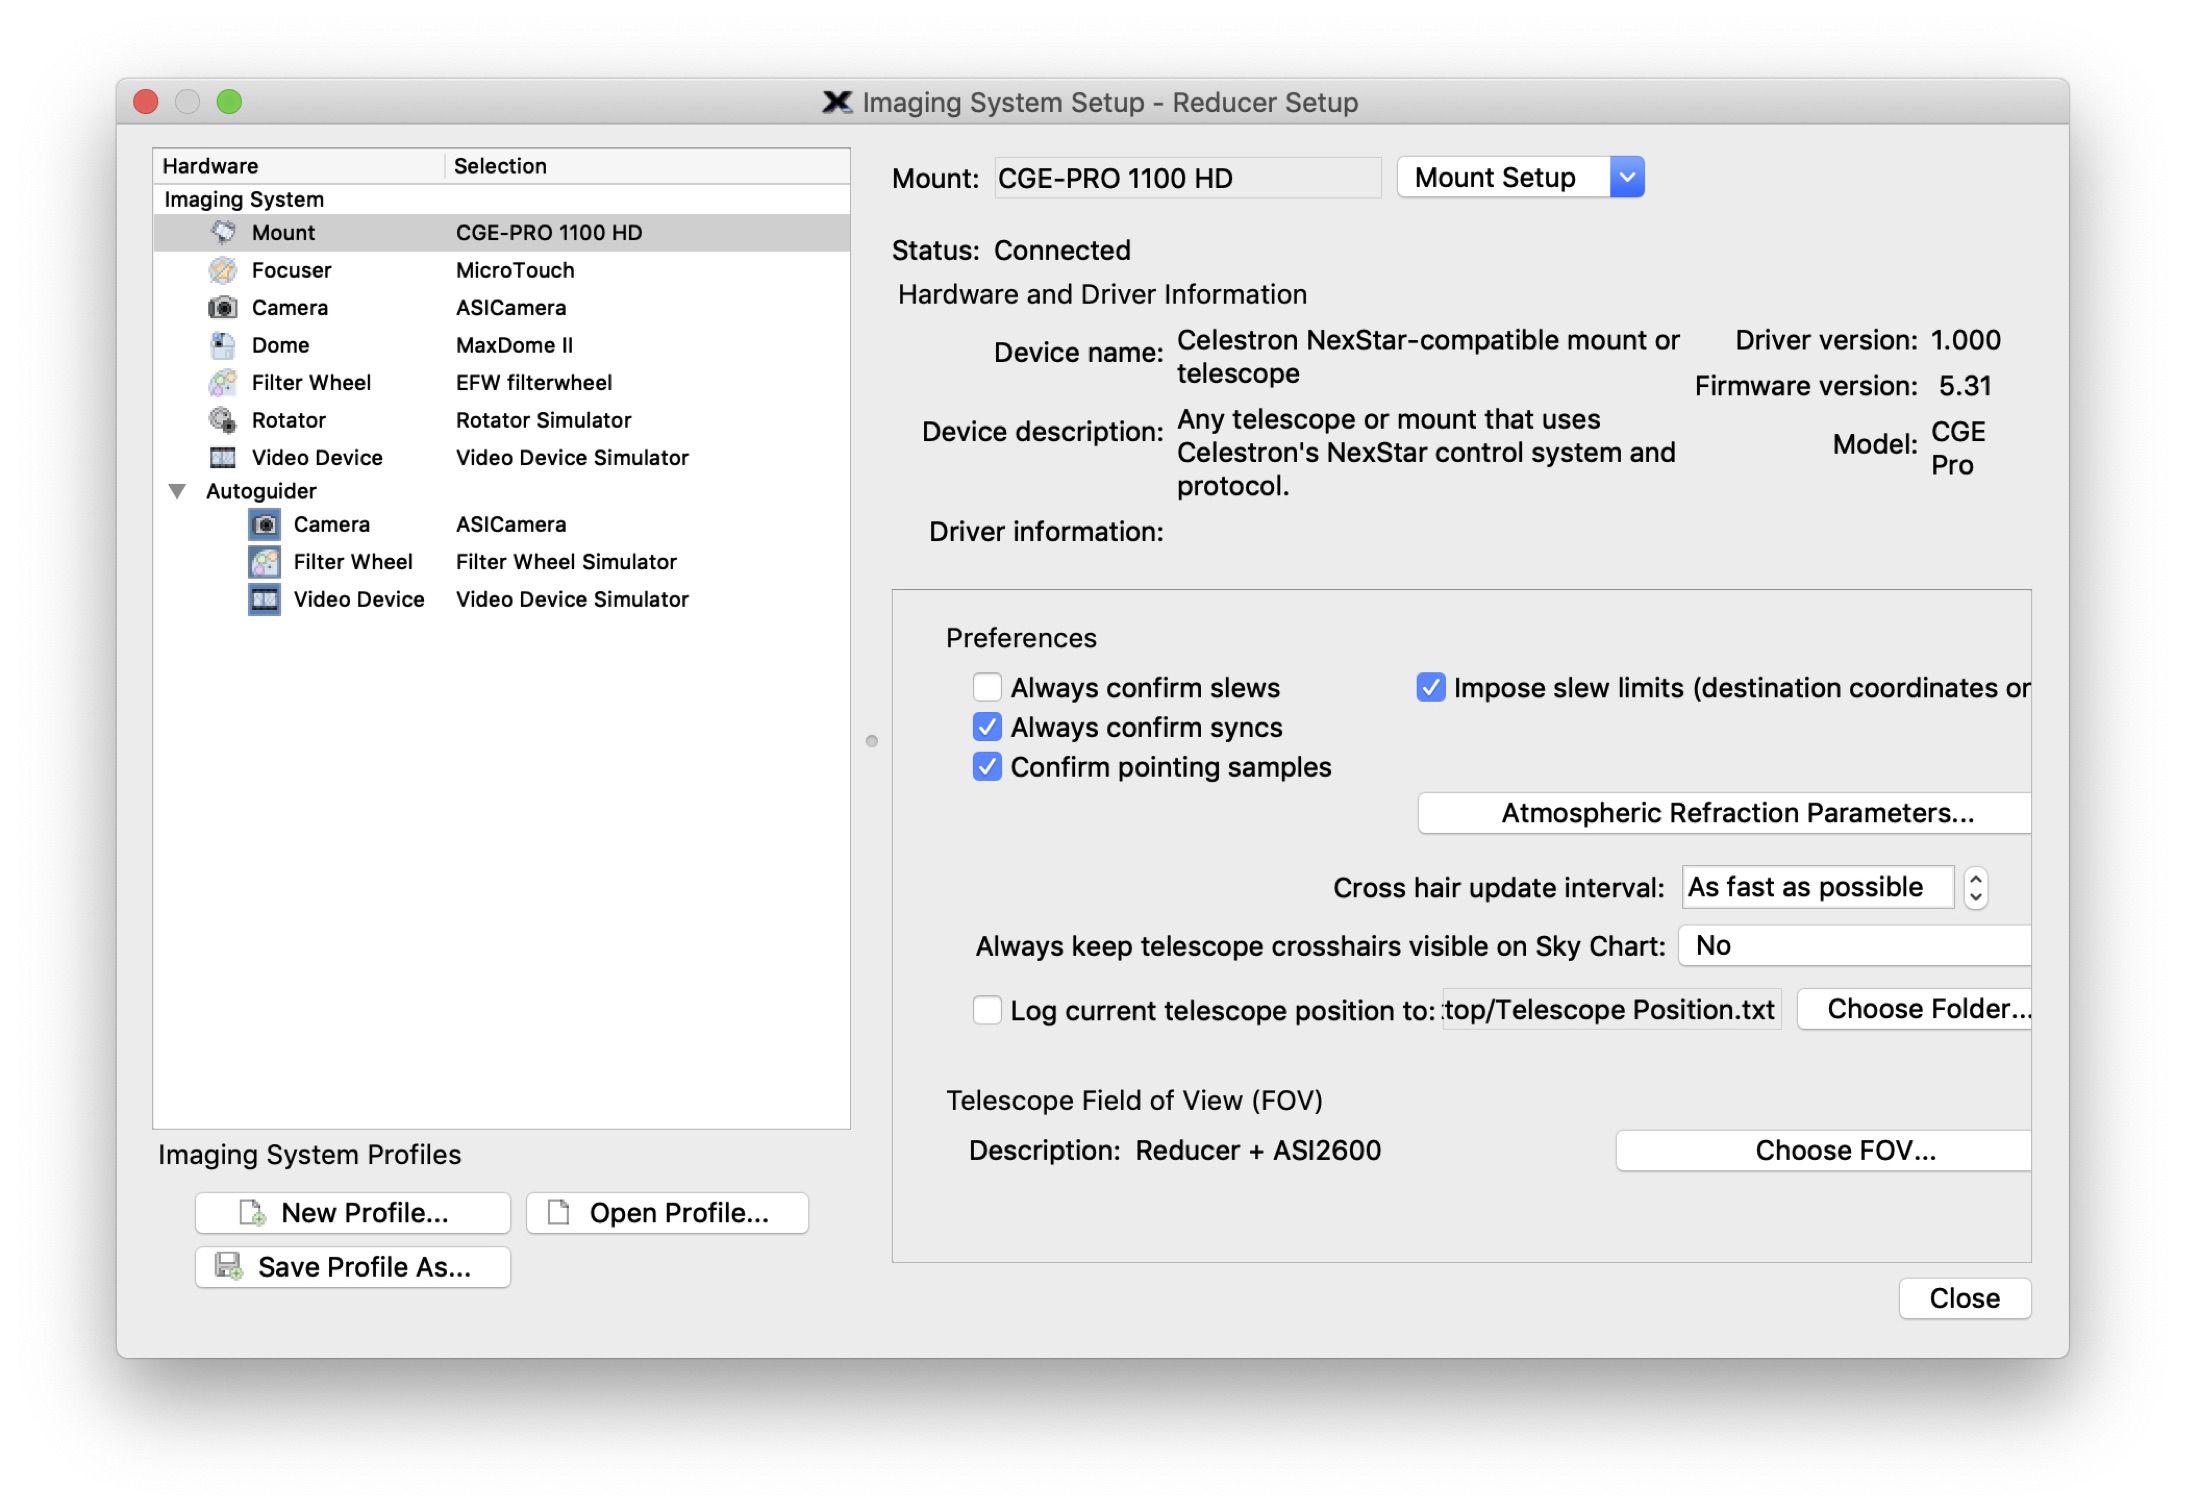
Task: Select the Autoguider group label
Action: [x=261, y=491]
